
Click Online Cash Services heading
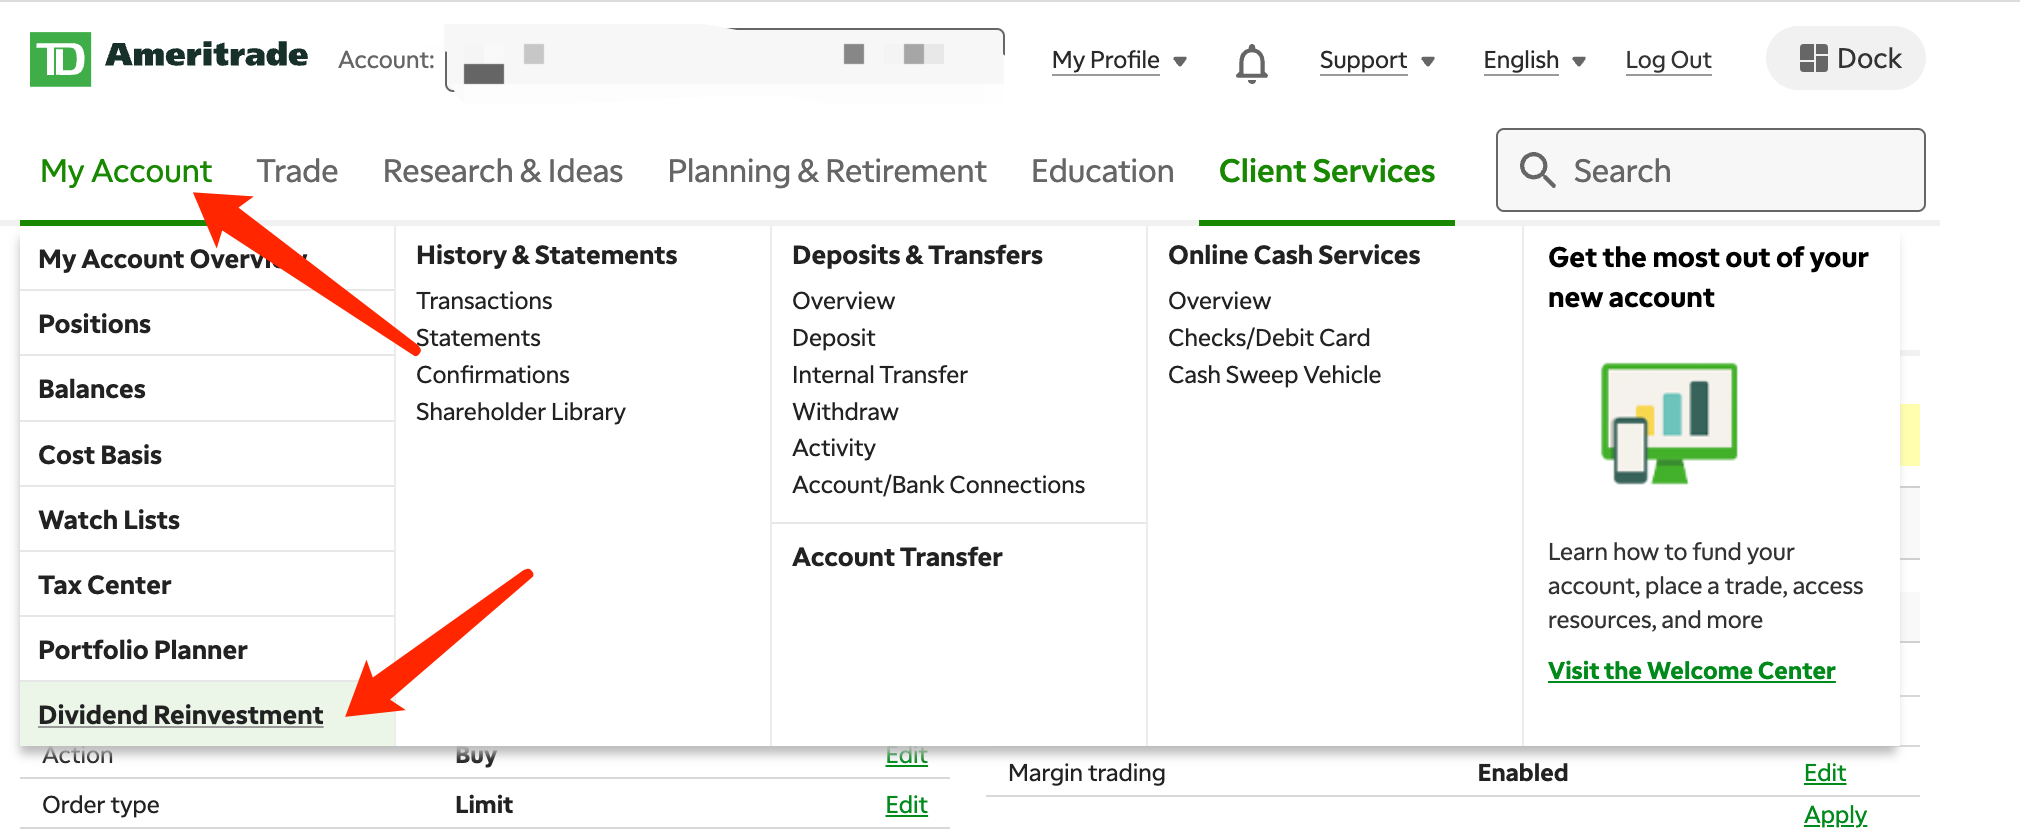click(1294, 255)
